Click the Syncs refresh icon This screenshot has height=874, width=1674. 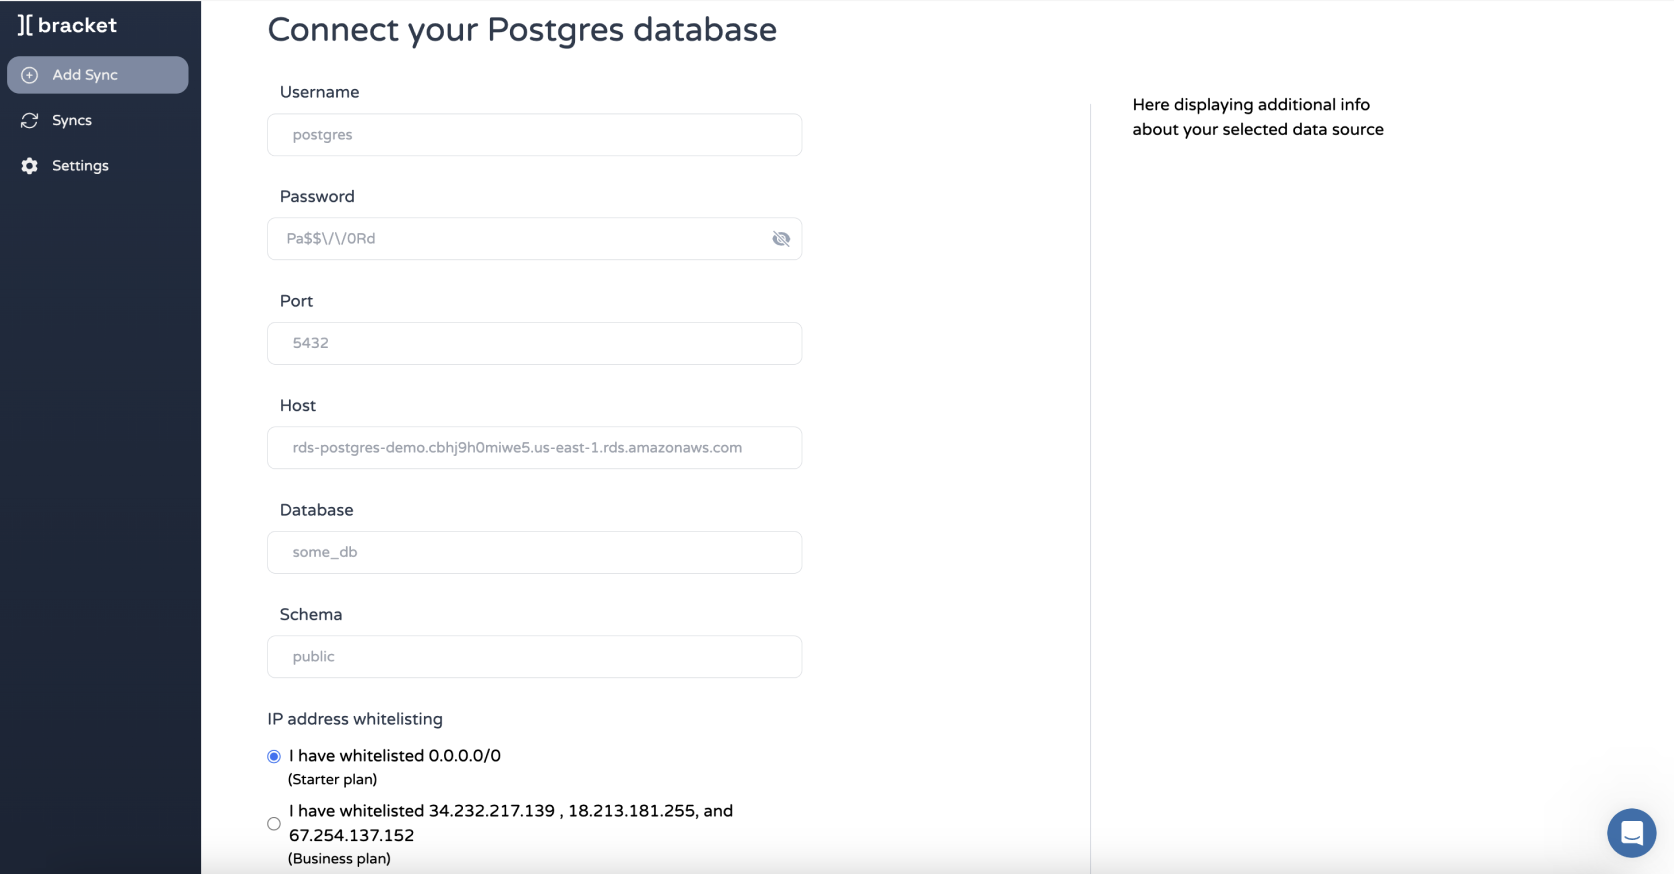tap(30, 120)
